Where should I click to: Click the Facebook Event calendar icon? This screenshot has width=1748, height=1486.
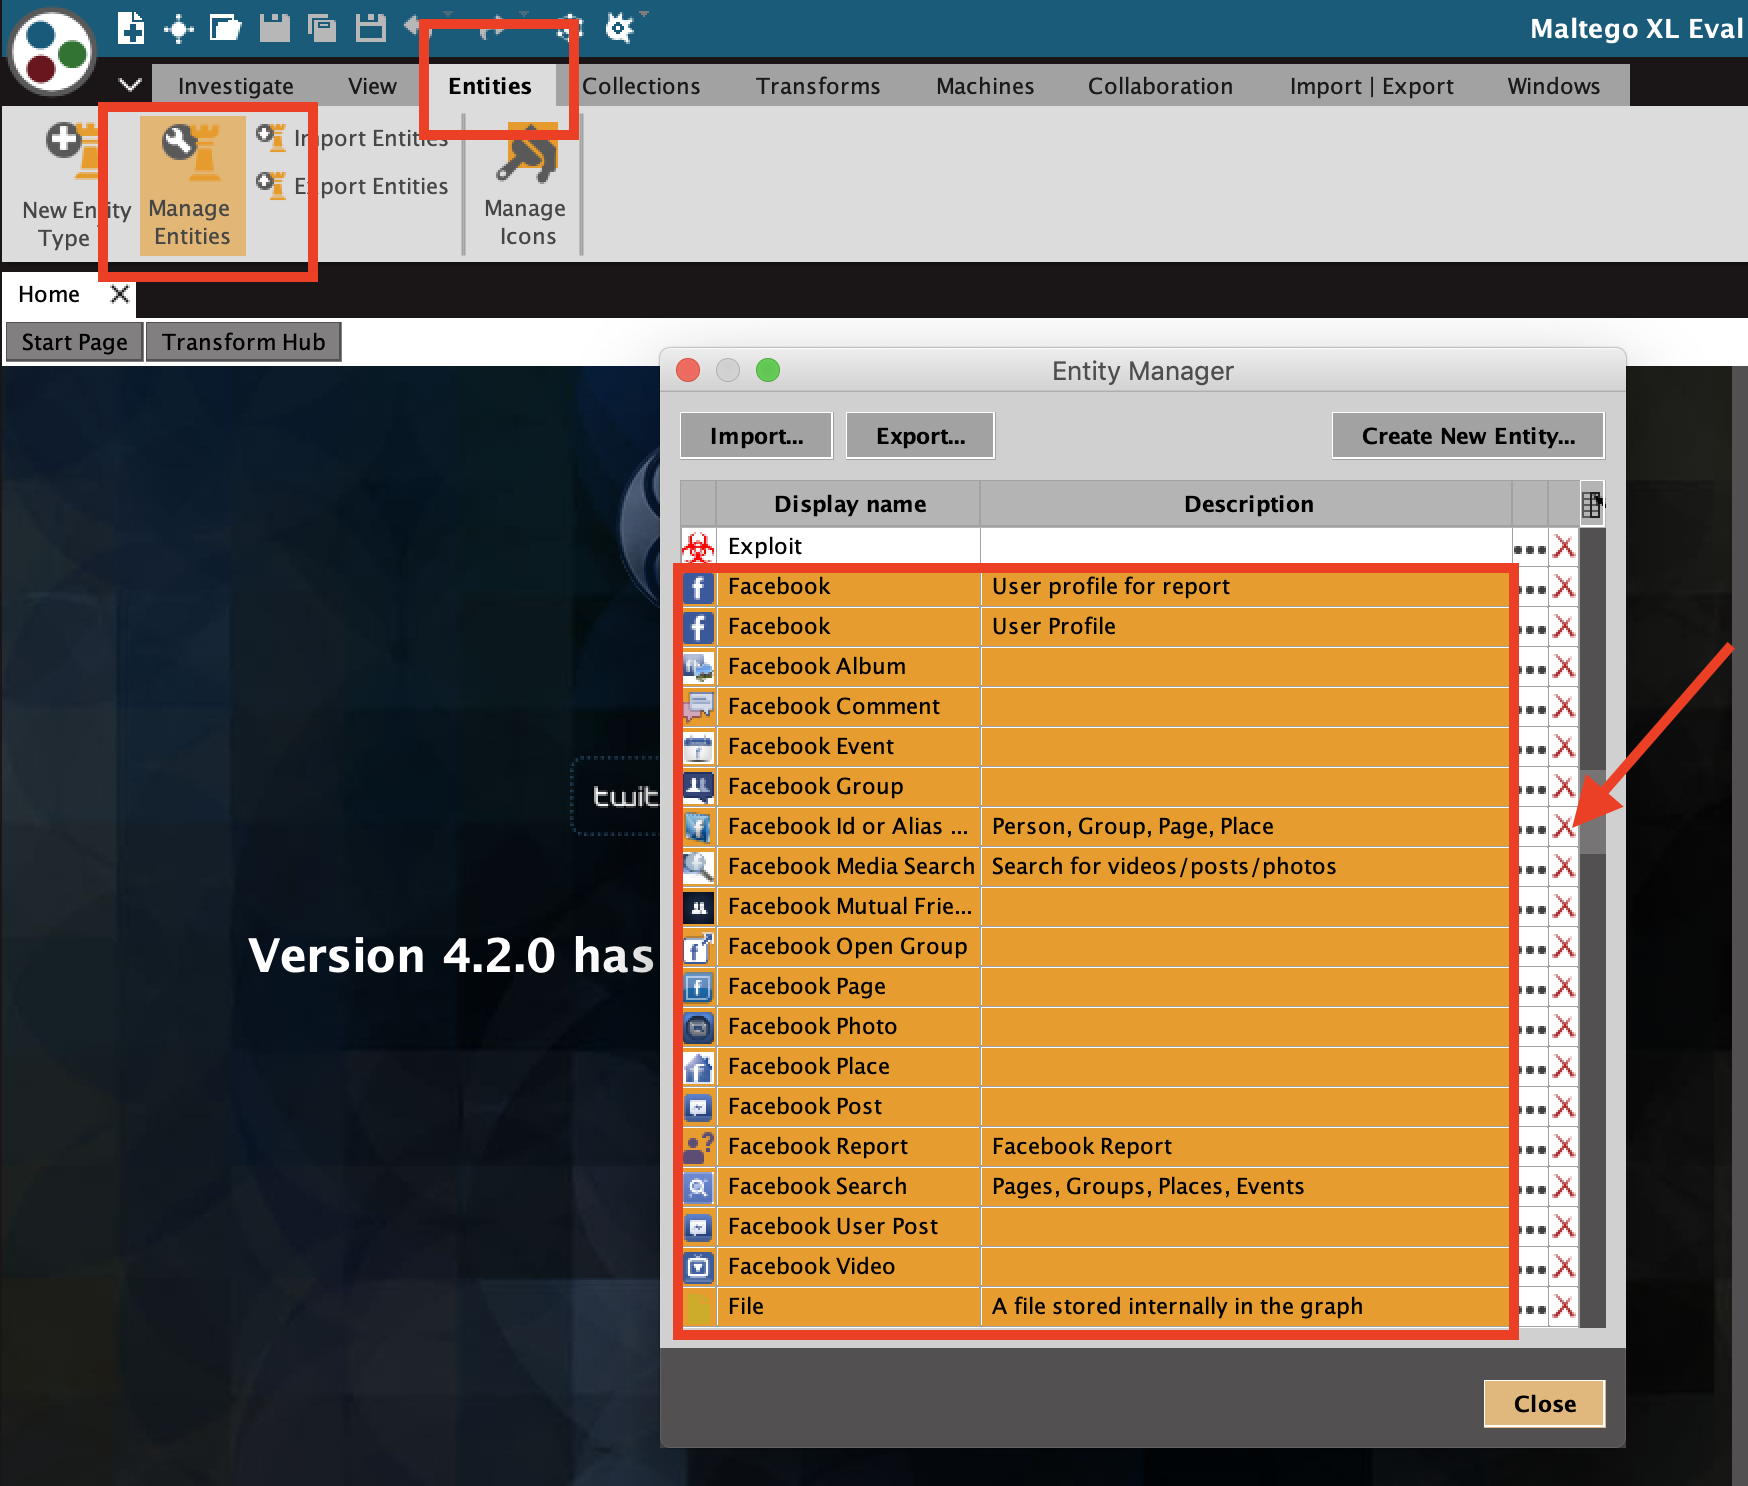[x=698, y=747]
